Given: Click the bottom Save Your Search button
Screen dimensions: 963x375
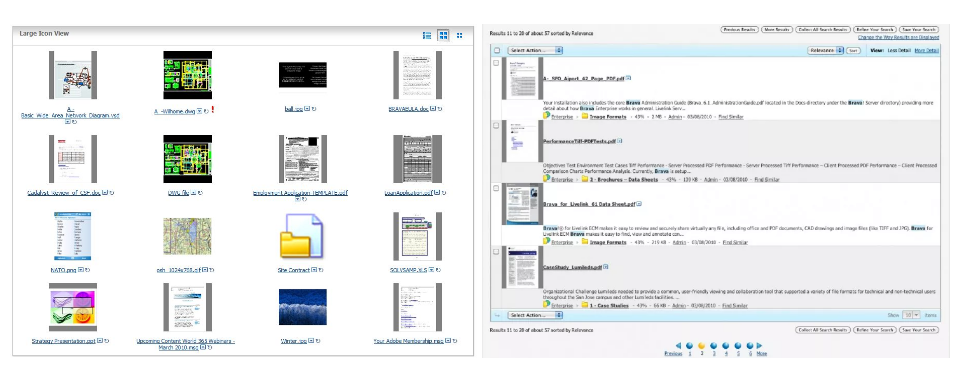Looking at the screenshot, I should point(919,330).
